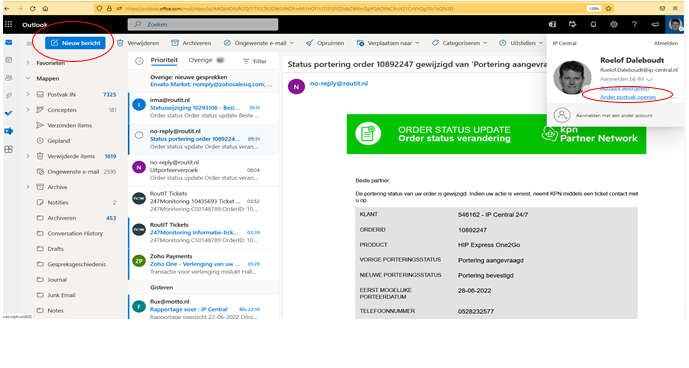Open the help question mark icon
This screenshot has height=368, width=689.
[634, 24]
